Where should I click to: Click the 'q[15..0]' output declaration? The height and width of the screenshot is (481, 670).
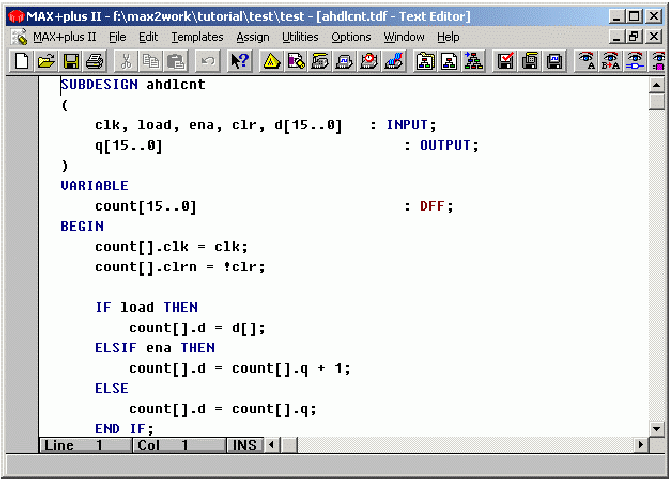pyautogui.click(x=129, y=146)
